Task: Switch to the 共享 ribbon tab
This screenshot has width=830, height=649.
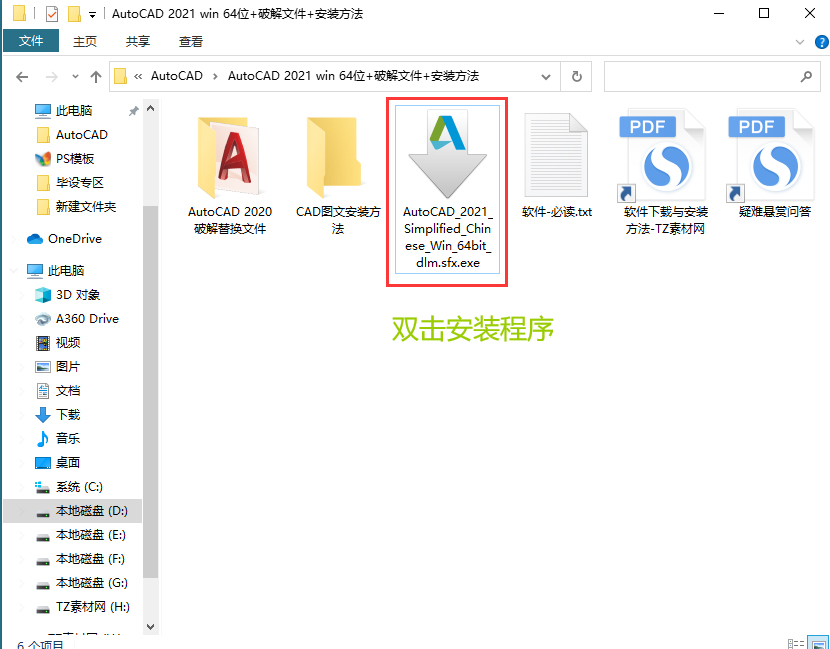Action: coord(138,41)
